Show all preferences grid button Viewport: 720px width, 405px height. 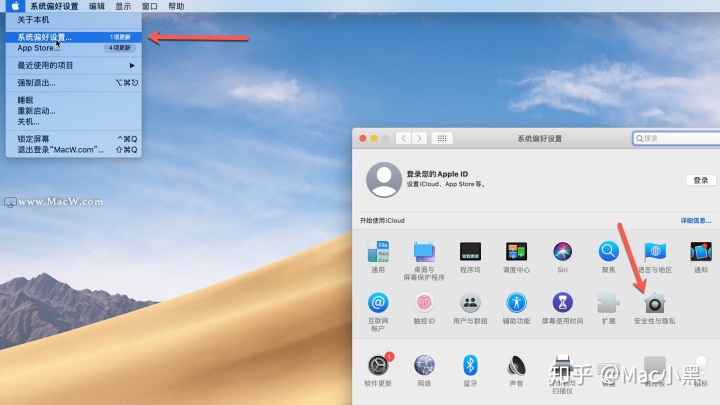point(442,138)
